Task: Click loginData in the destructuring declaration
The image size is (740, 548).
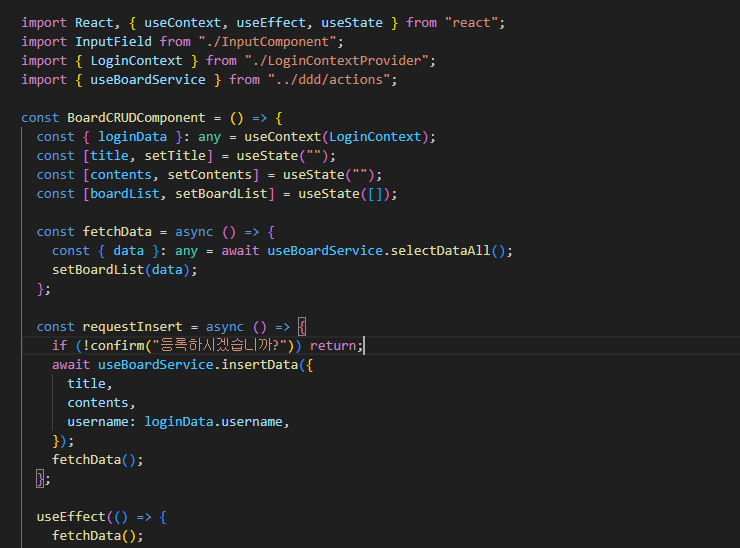Action: 133,136
